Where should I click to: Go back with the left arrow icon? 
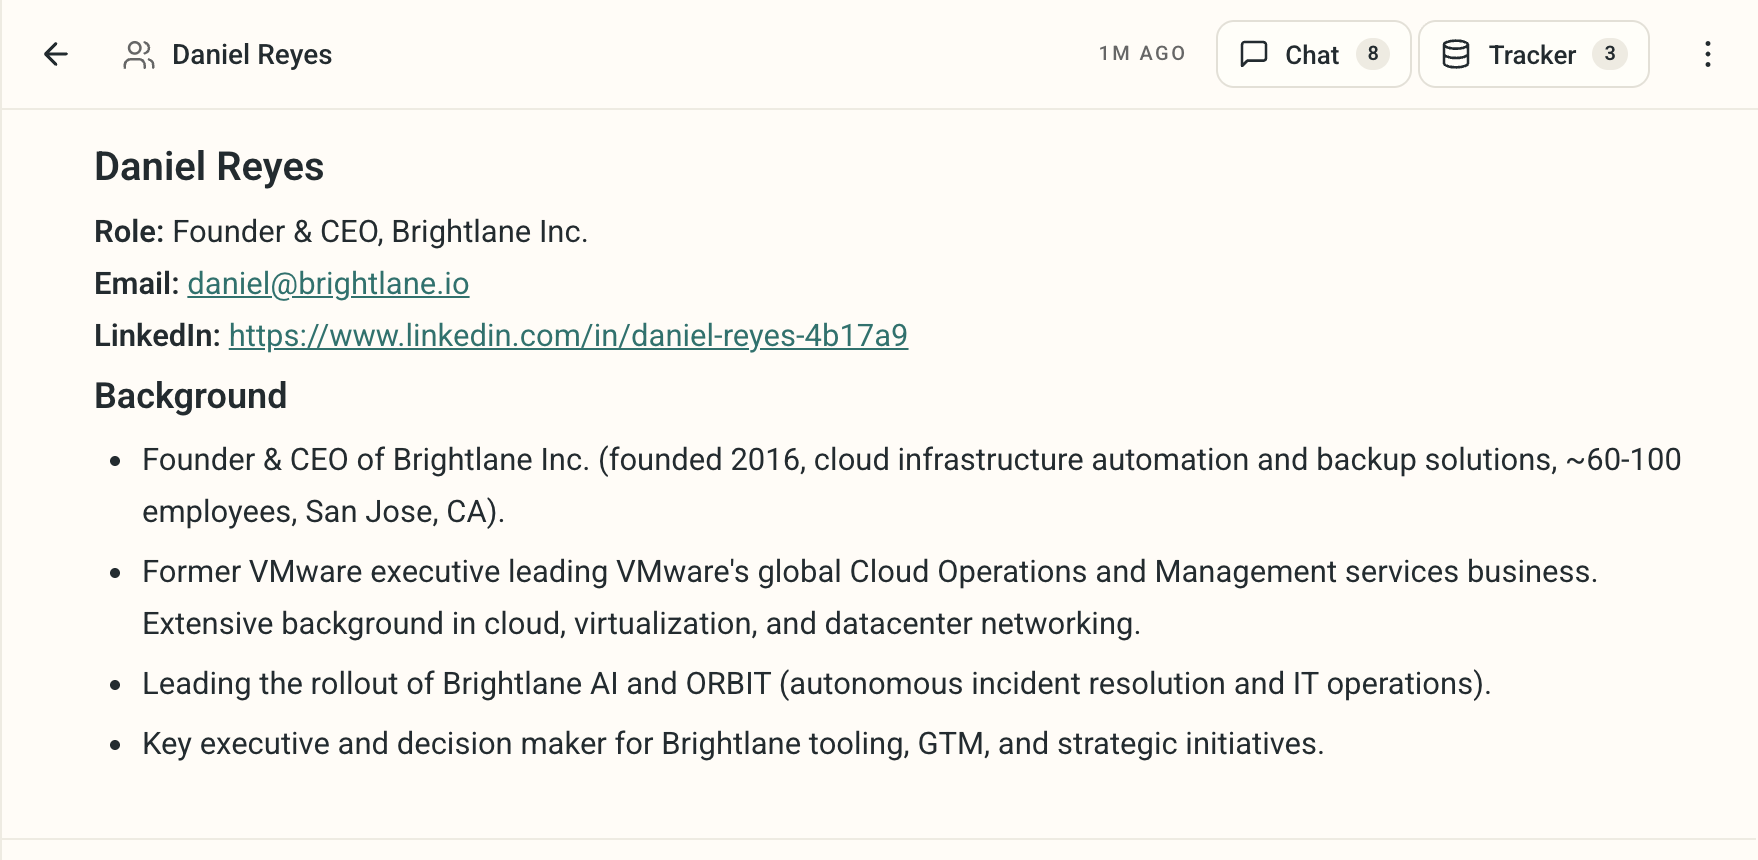click(56, 54)
